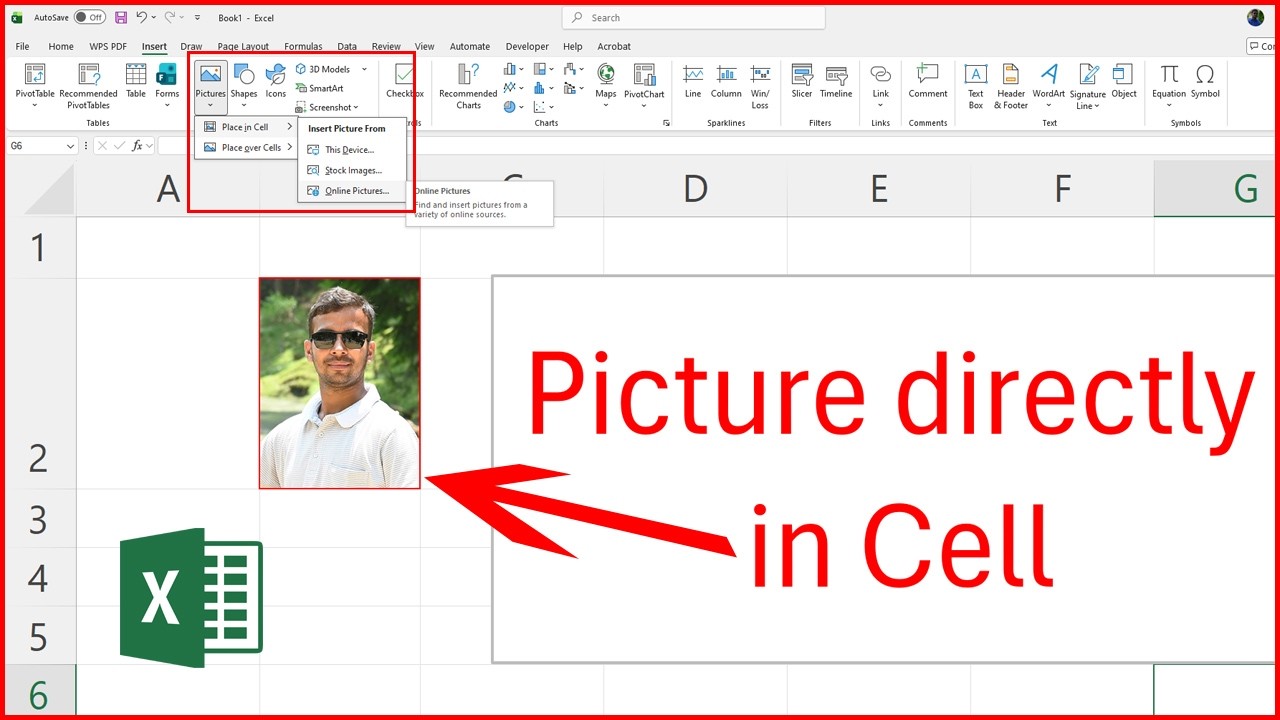Insert a Text Box

coord(975,86)
